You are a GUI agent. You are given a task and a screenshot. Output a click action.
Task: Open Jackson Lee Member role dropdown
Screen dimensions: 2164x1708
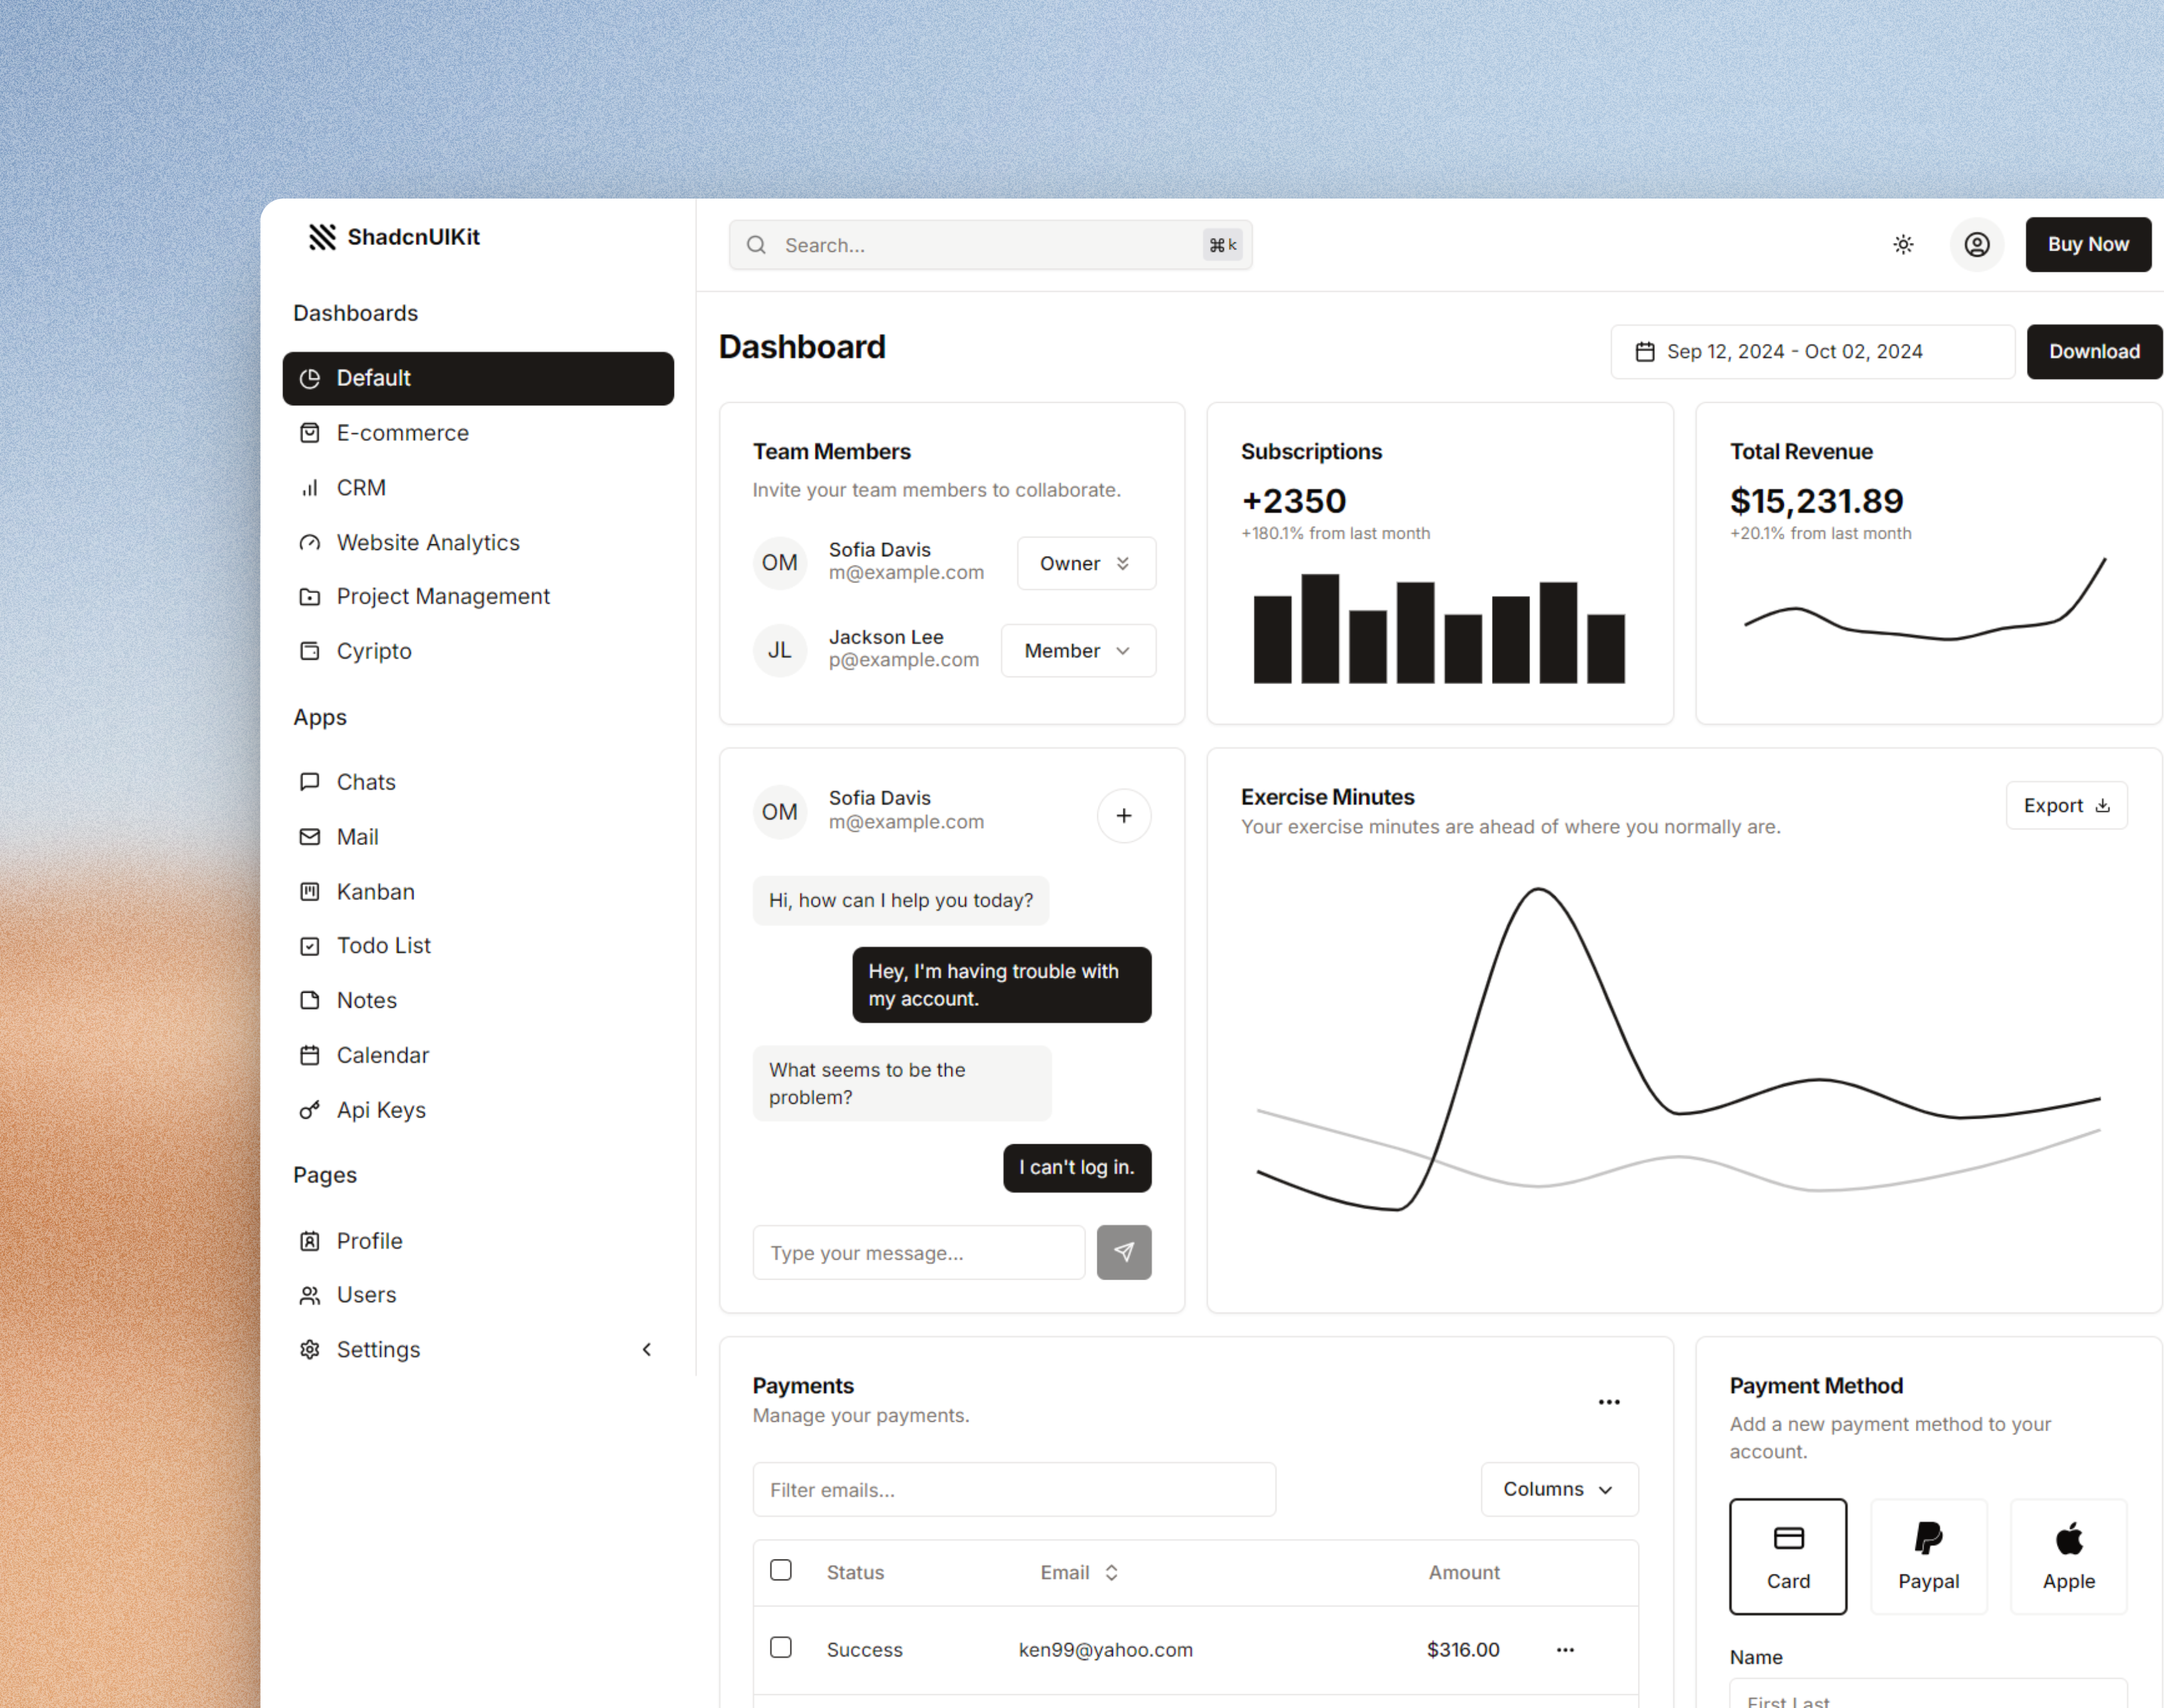pos(1079,651)
